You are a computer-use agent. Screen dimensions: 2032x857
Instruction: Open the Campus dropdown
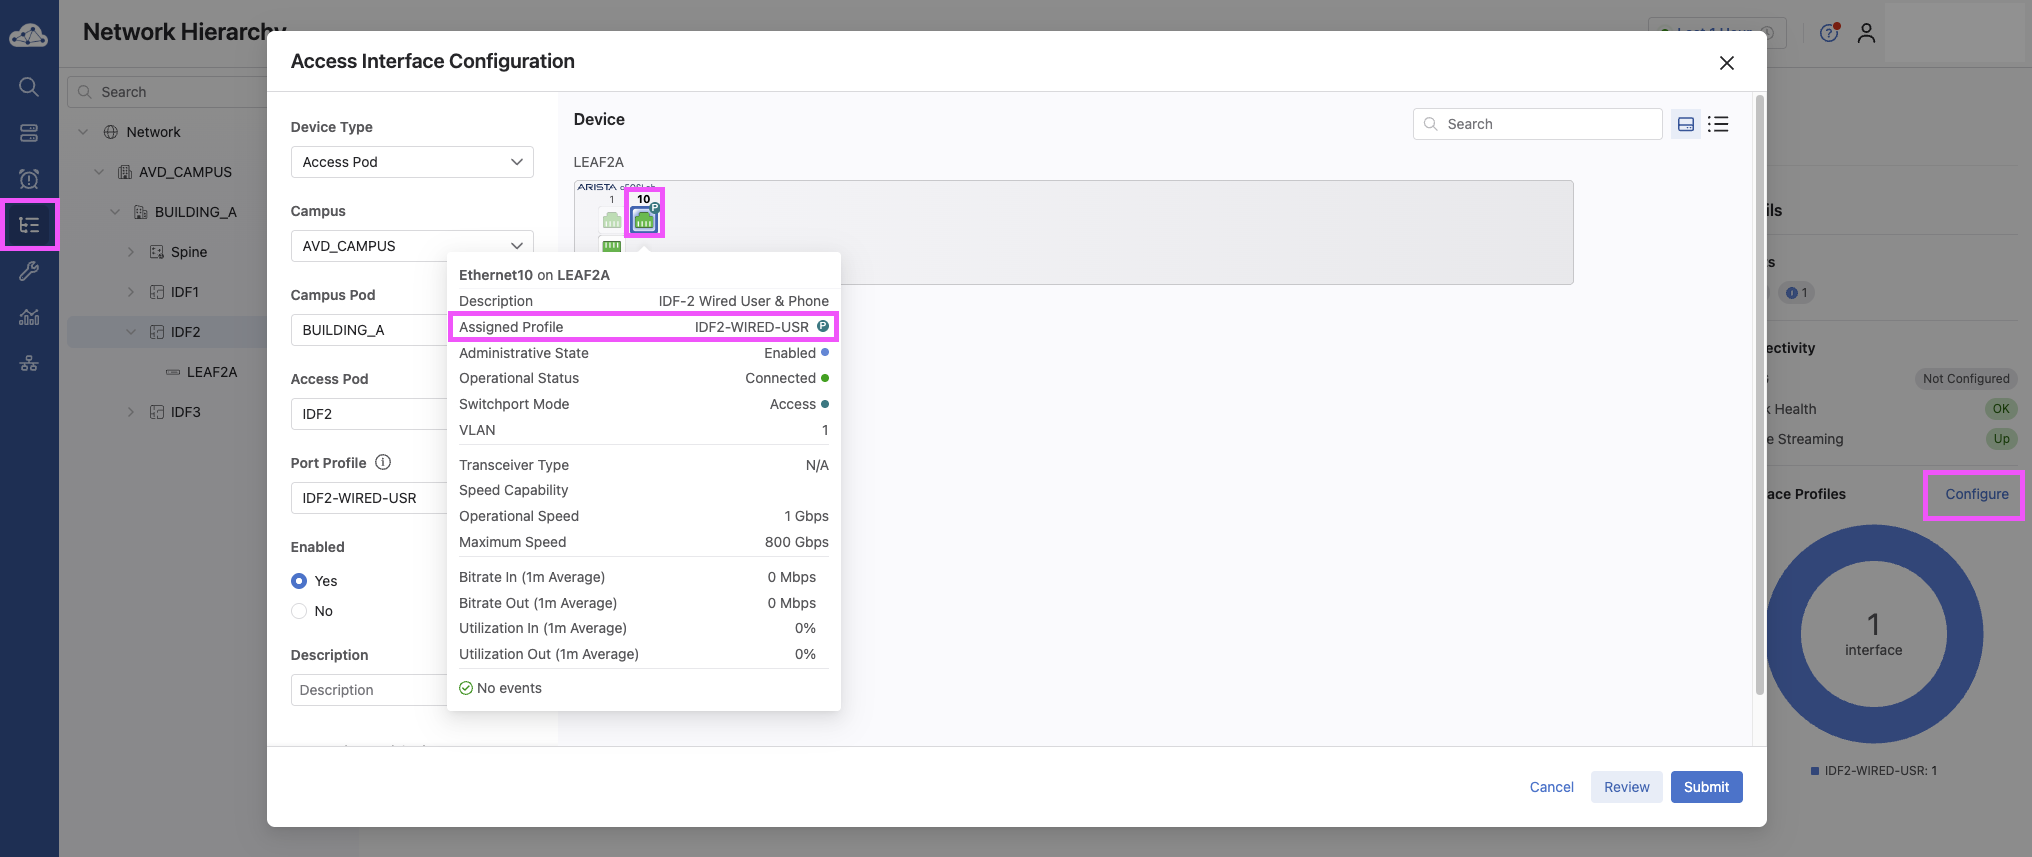(x=412, y=246)
